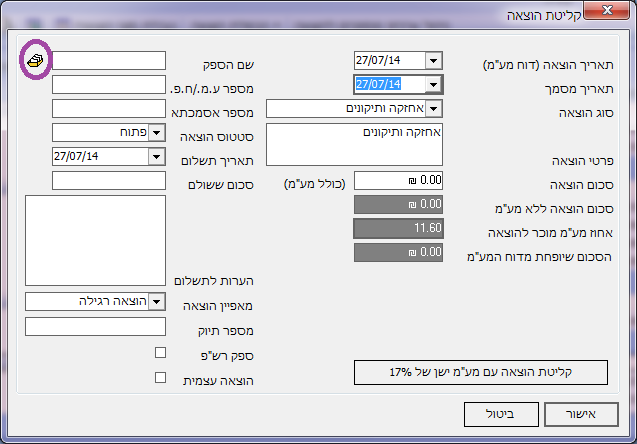
Task: Toggle the הוצאה עצמית checkbox
Action: coord(160,378)
